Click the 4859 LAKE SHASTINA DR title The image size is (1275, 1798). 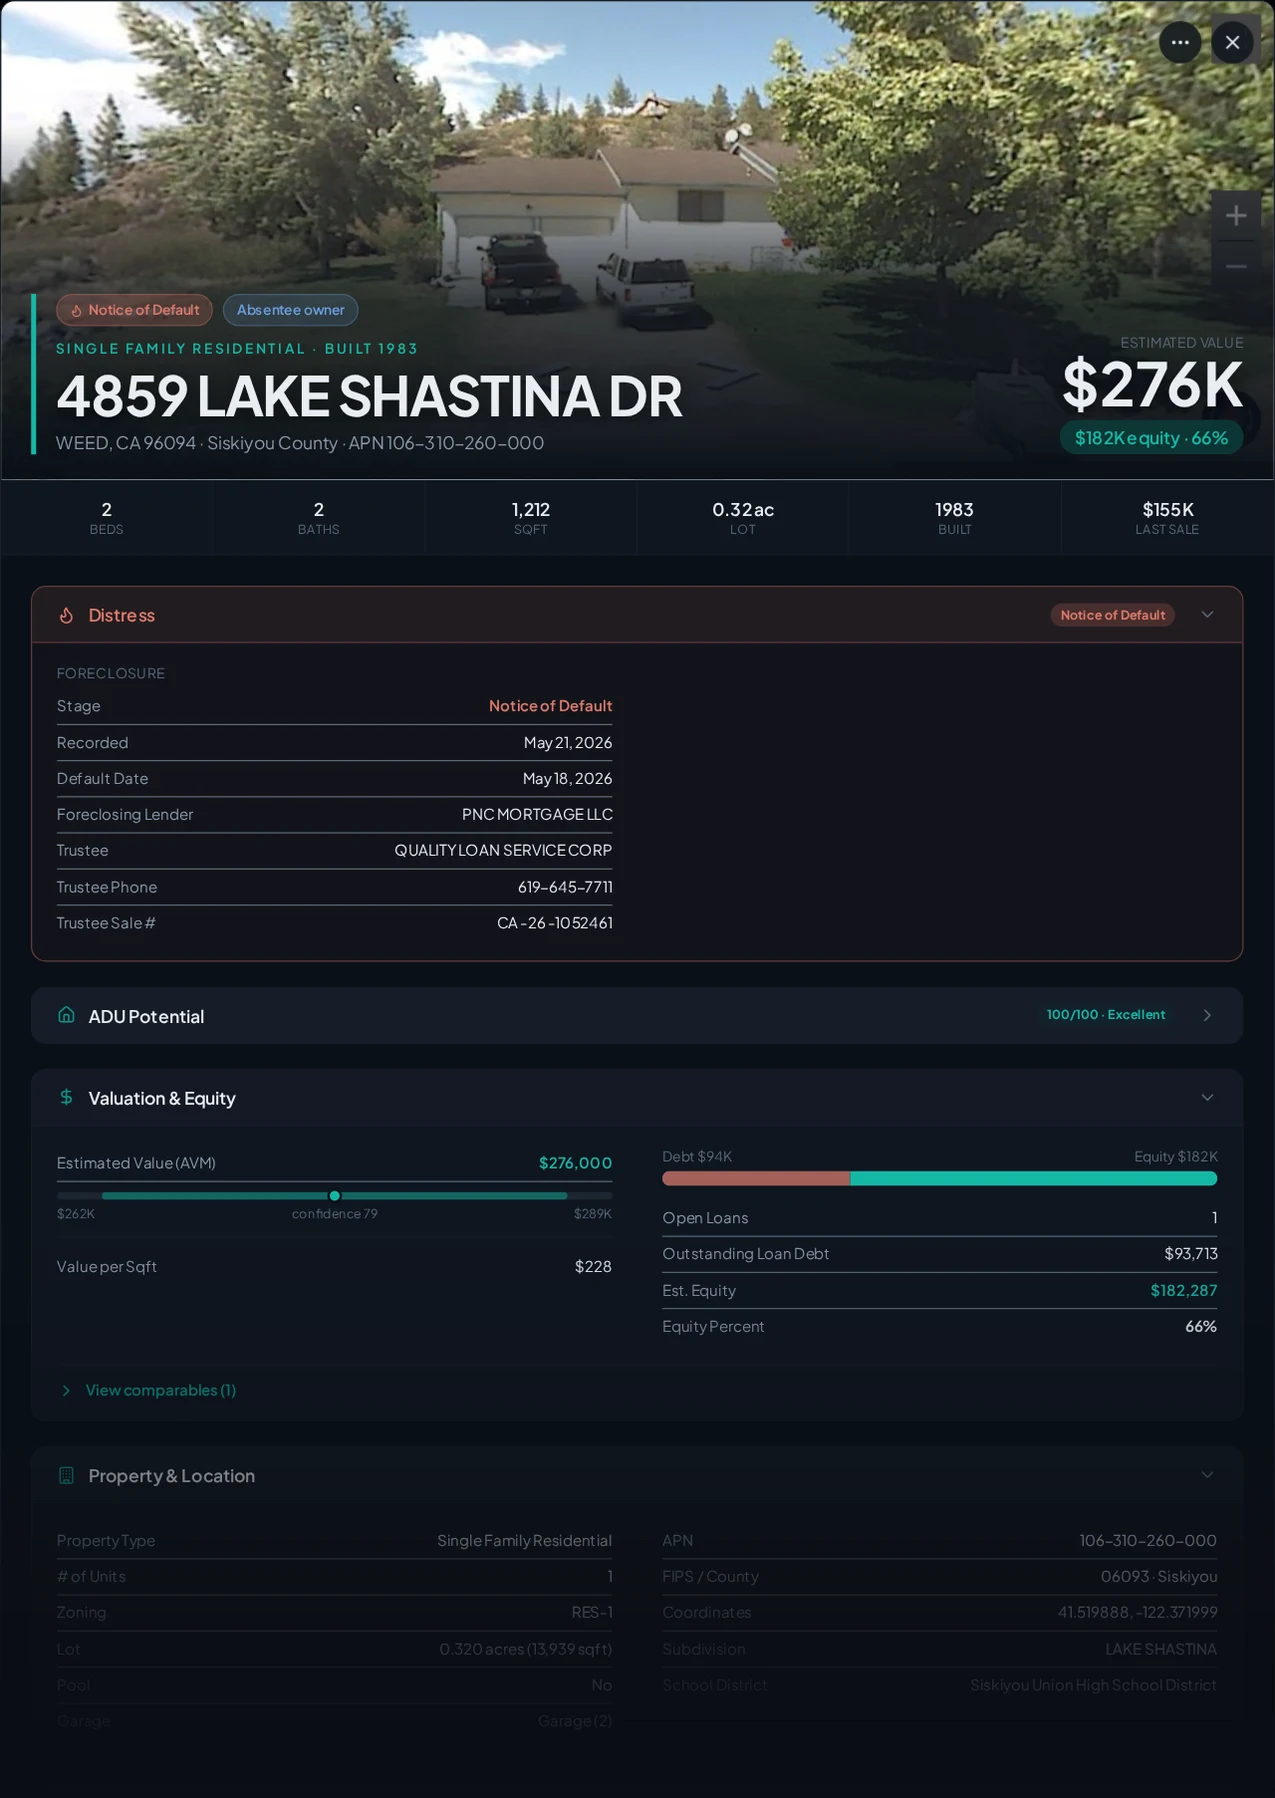tap(369, 396)
